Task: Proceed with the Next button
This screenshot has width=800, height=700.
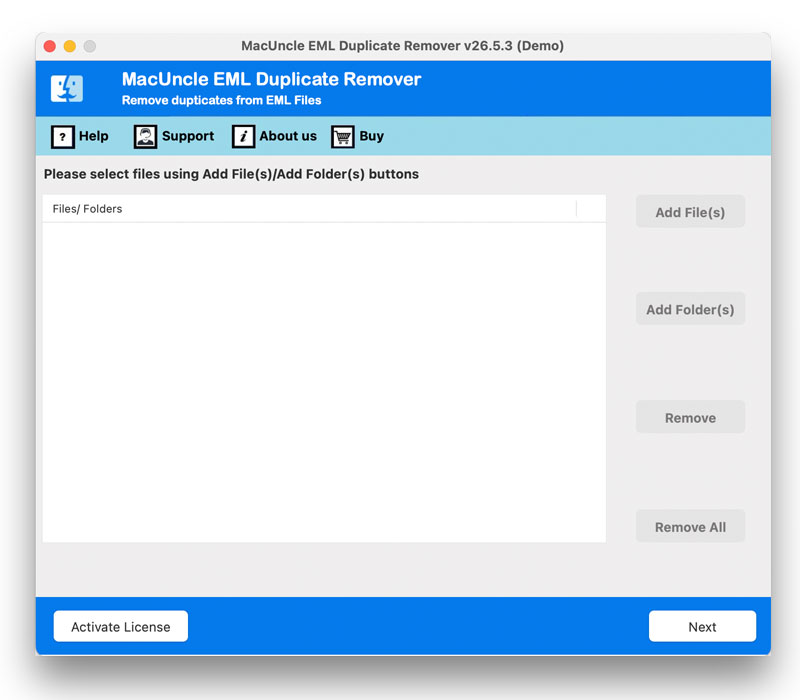Action: click(702, 626)
